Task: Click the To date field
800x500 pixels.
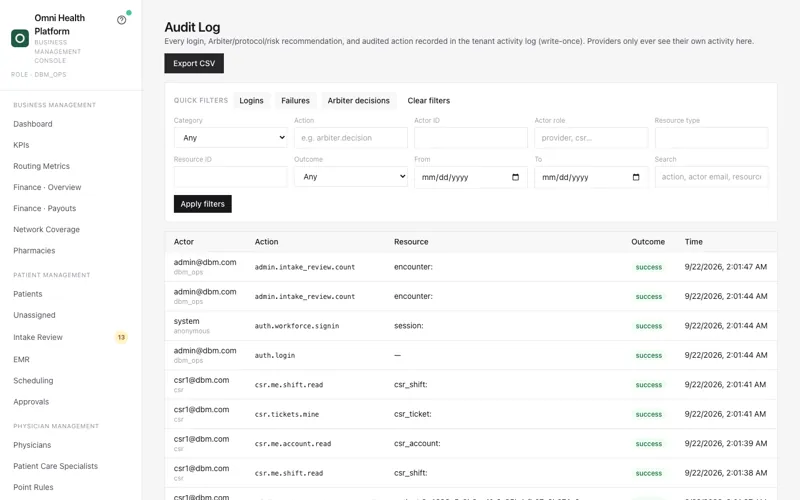Action: [x=591, y=177]
